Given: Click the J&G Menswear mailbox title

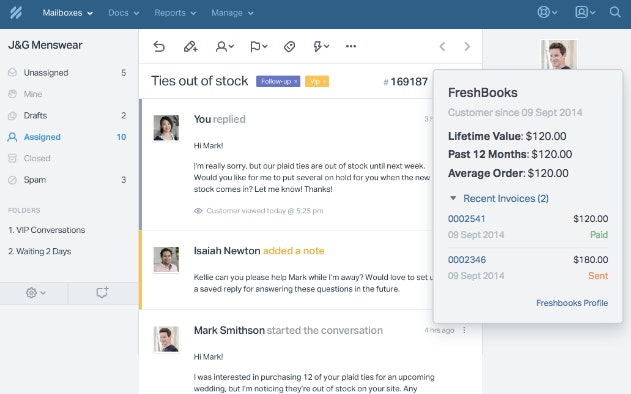Looking at the screenshot, I should pos(45,45).
